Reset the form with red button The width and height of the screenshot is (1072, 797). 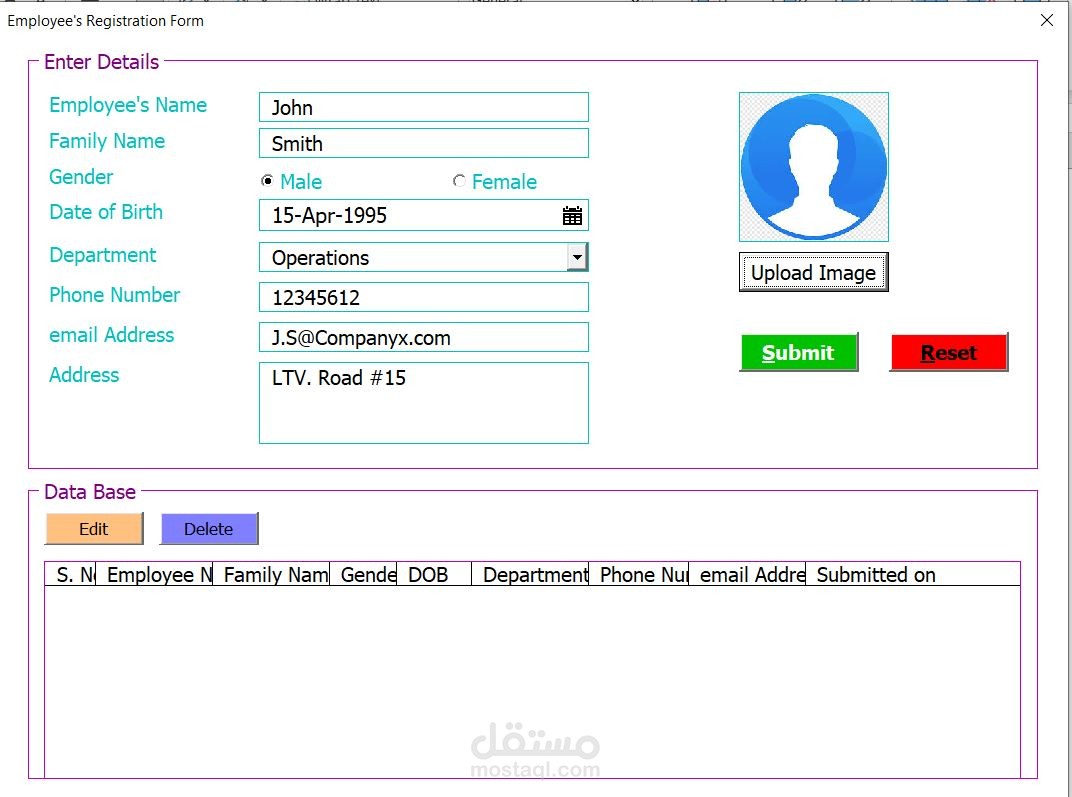pos(949,353)
